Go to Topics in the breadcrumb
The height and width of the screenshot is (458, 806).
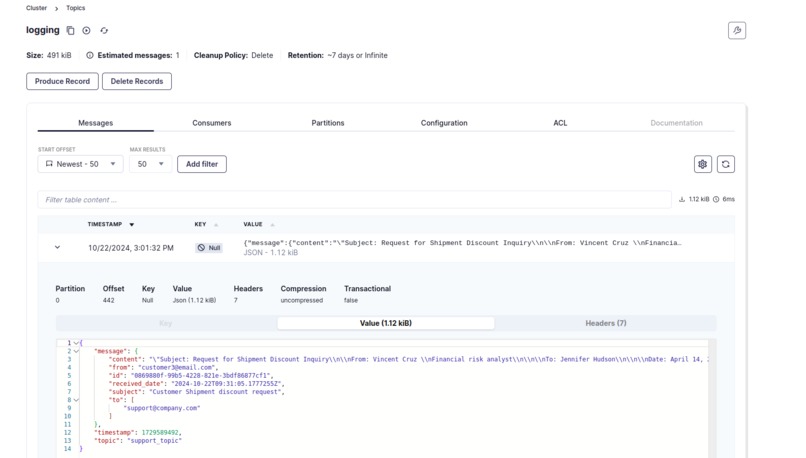pyautogui.click(x=76, y=8)
